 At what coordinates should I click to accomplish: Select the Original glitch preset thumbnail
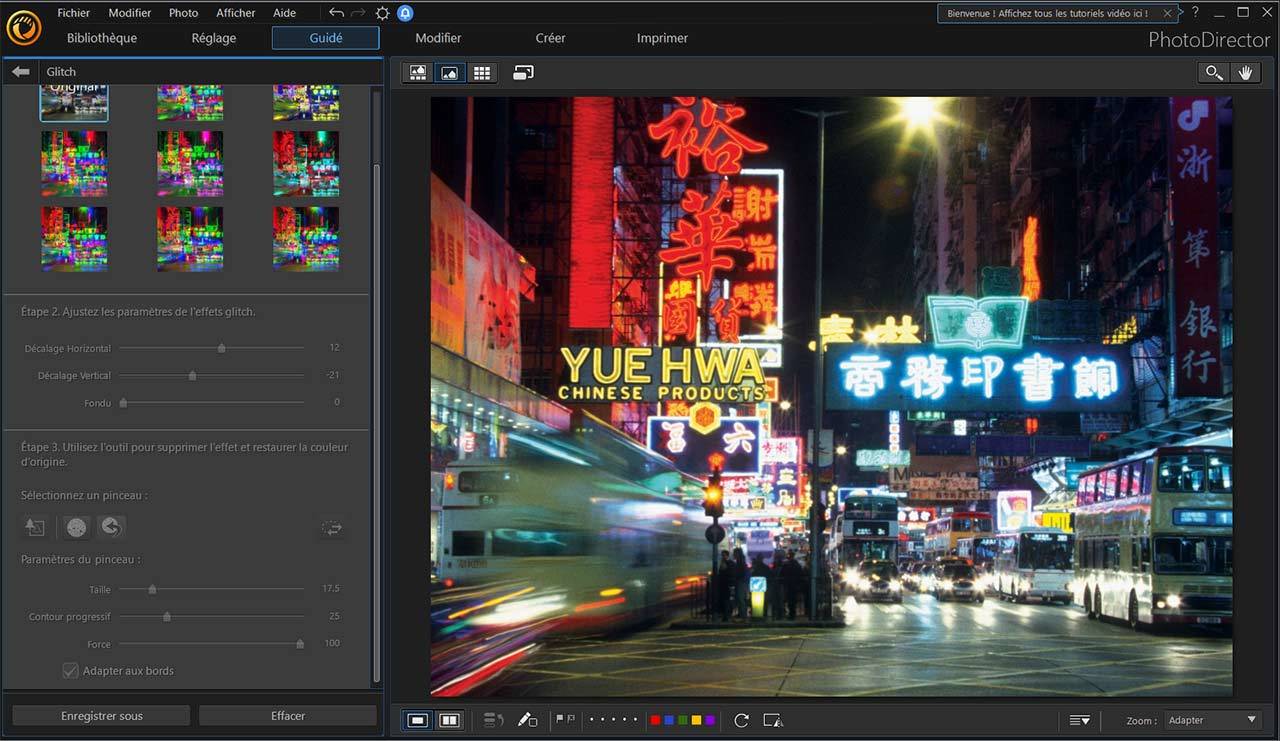(x=74, y=102)
